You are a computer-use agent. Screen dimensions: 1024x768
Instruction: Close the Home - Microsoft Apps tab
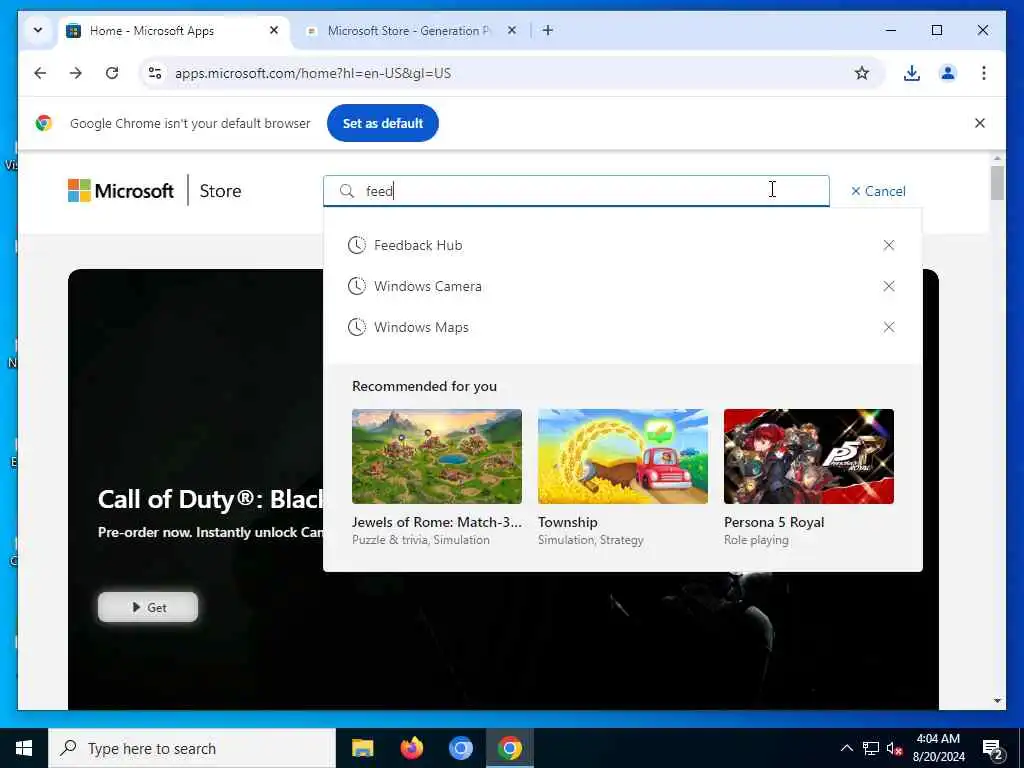tap(274, 30)
